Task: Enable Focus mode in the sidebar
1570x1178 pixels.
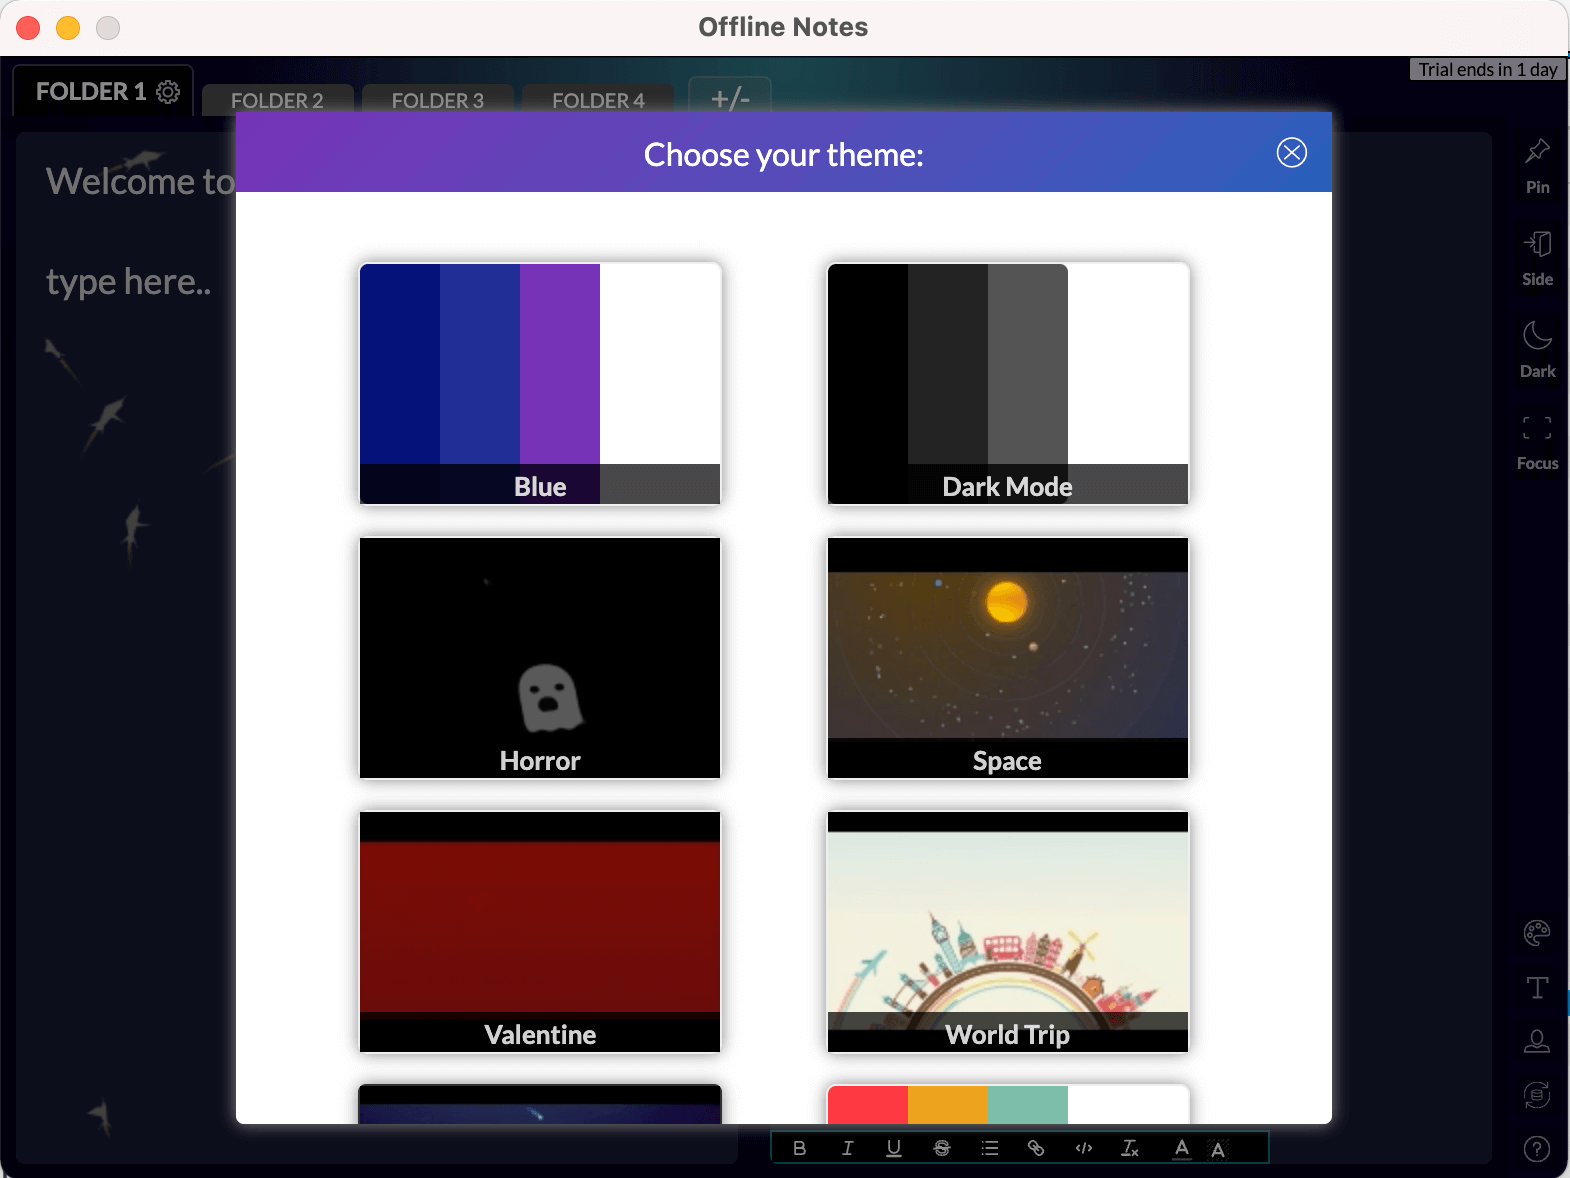Action: click(x=1537, y=442)
